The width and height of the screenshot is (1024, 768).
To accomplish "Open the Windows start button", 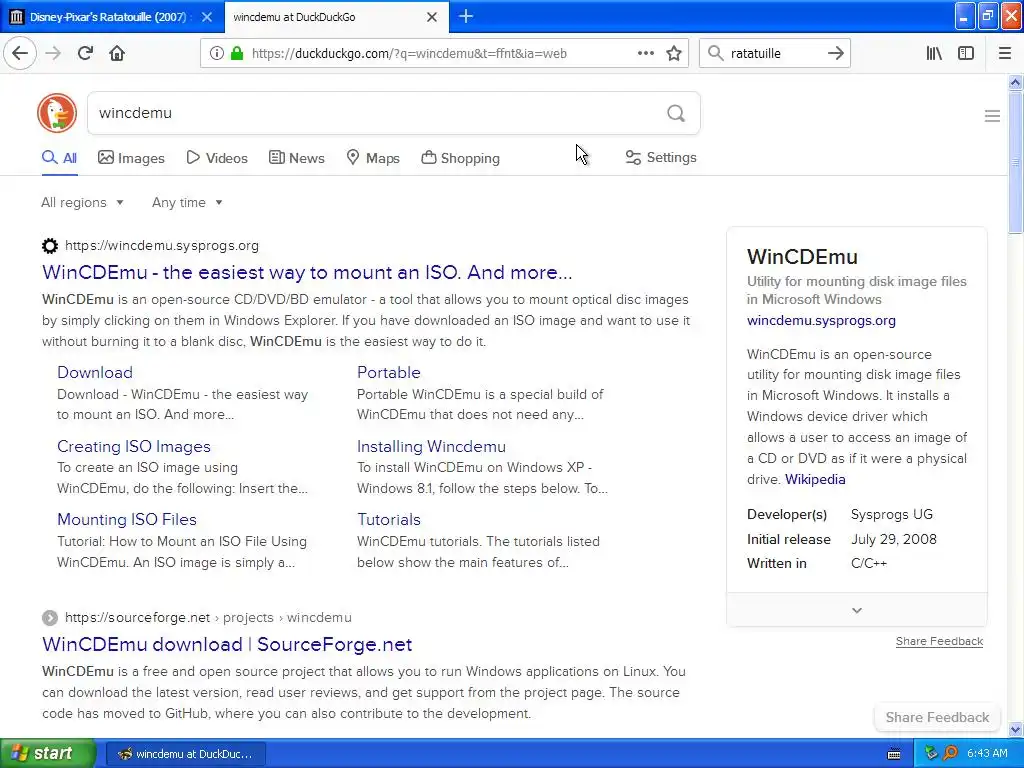I will tap(47, 753).
